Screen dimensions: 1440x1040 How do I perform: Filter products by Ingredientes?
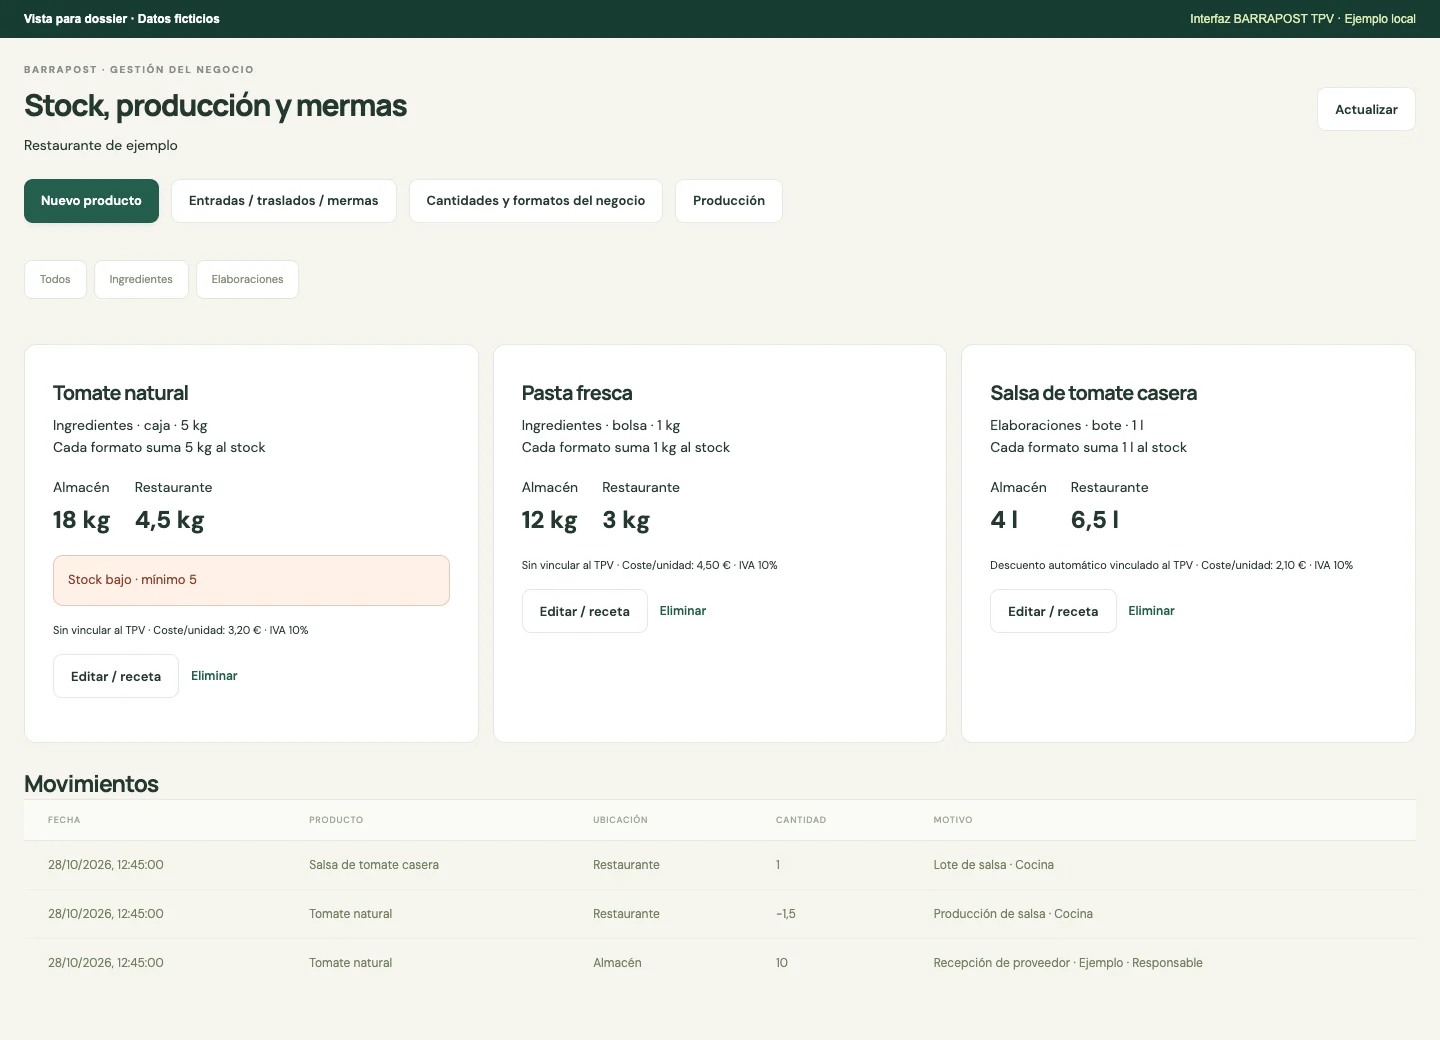[x=141, y=279]
